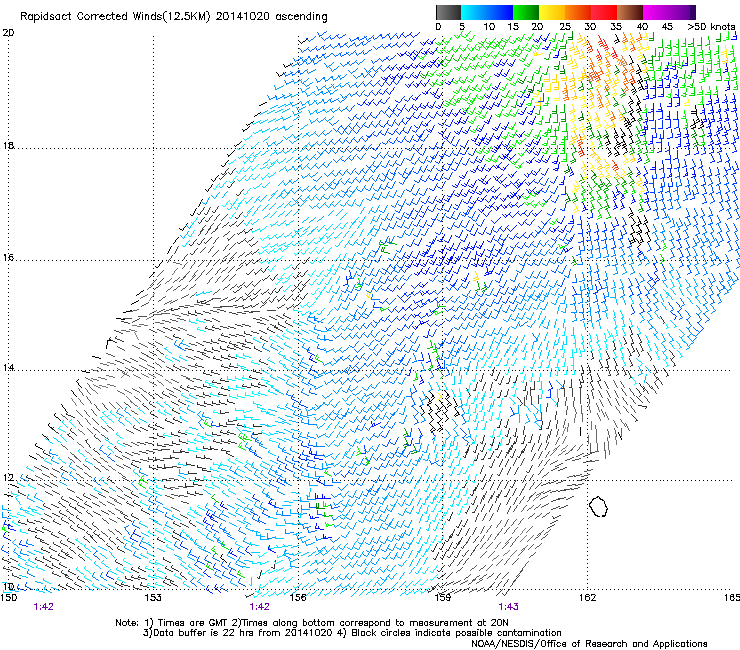Click the latitude label 14
The height and width of the screenshot is (650, 740).
(8, 368)
